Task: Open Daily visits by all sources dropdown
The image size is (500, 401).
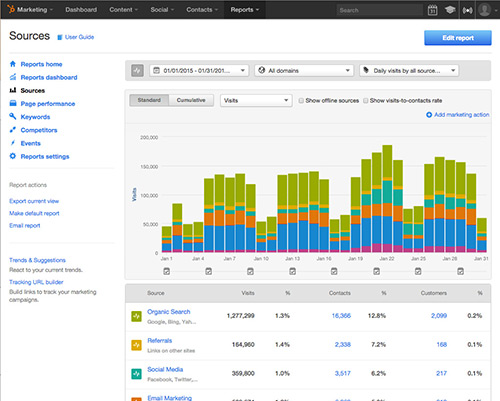Action: [409, 71]
